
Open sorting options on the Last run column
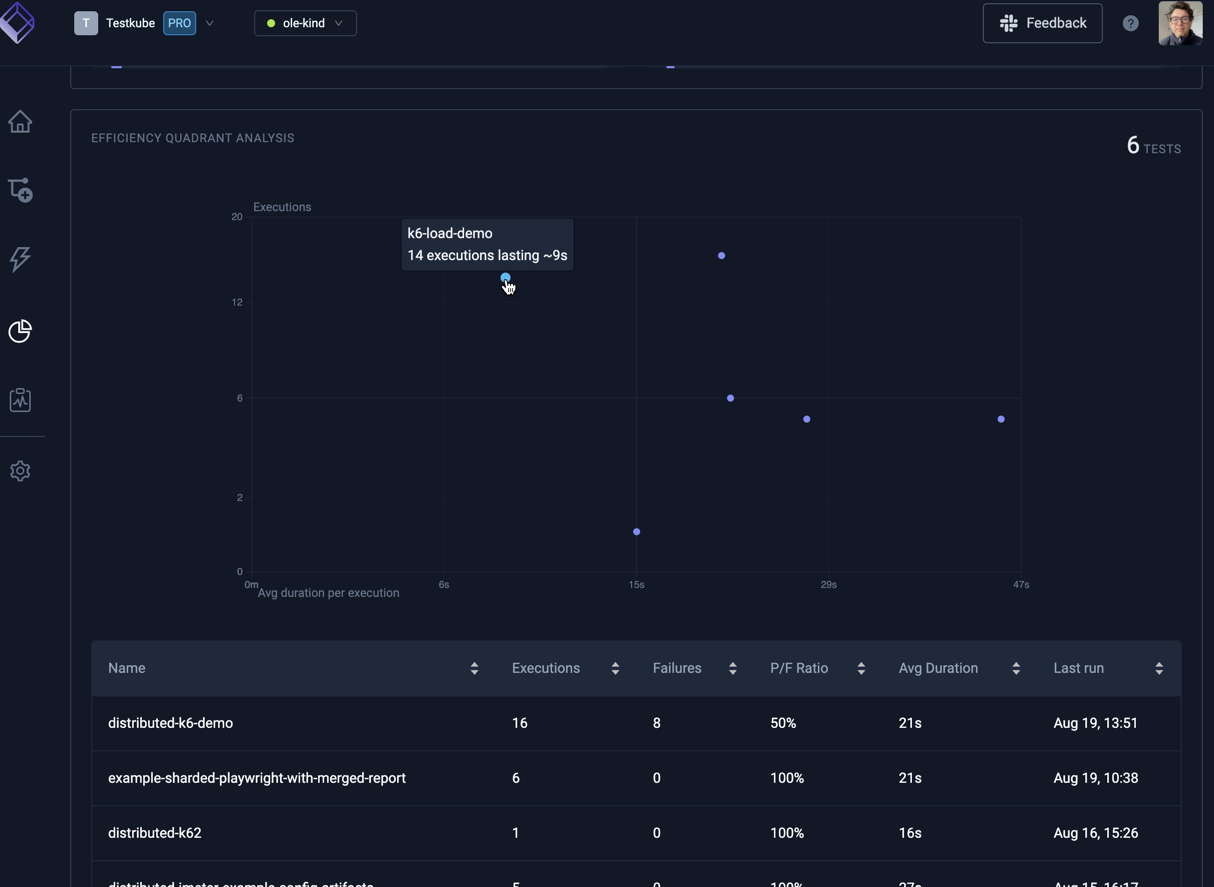coord(1158,668)
